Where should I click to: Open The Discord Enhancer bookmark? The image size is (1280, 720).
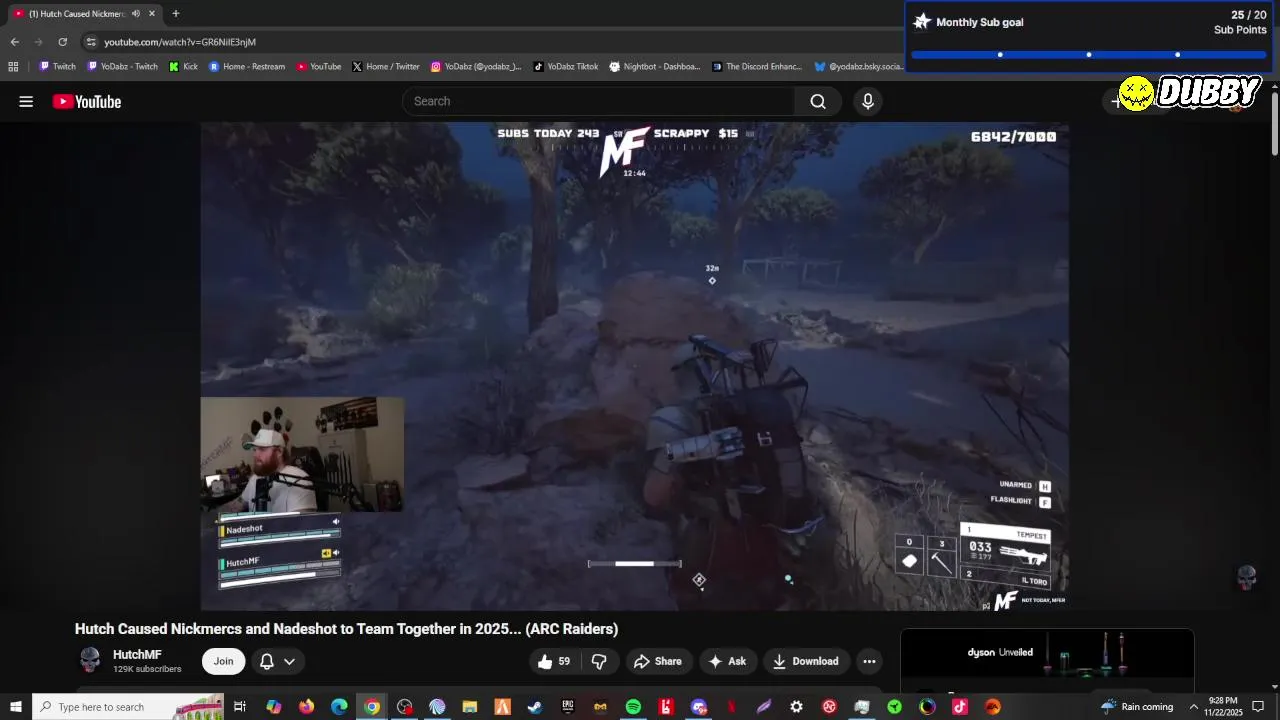pyautogui.click(x=757, y=67)
